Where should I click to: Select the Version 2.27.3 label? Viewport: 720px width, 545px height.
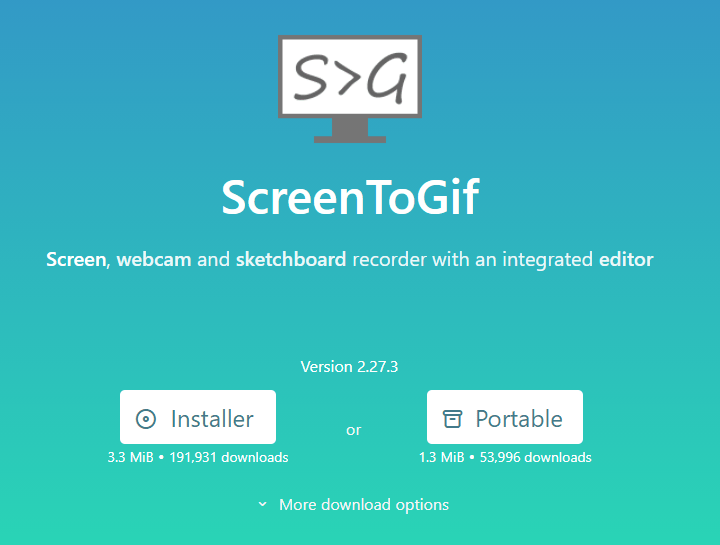coord(349,366)
